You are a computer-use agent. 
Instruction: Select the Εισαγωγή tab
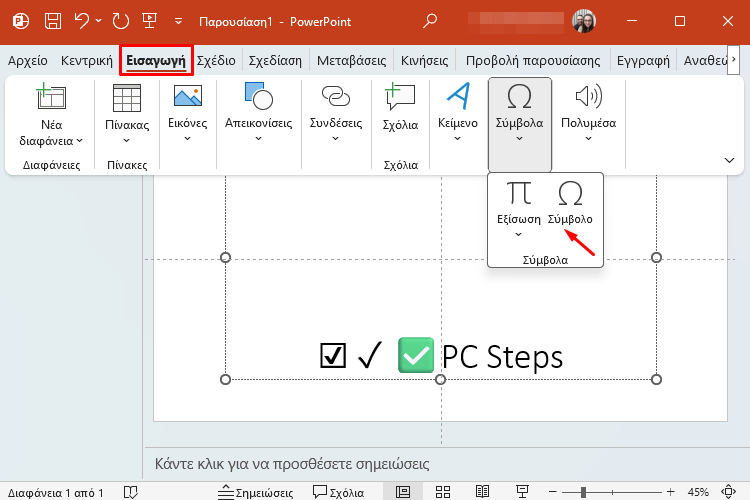point(156,61)
